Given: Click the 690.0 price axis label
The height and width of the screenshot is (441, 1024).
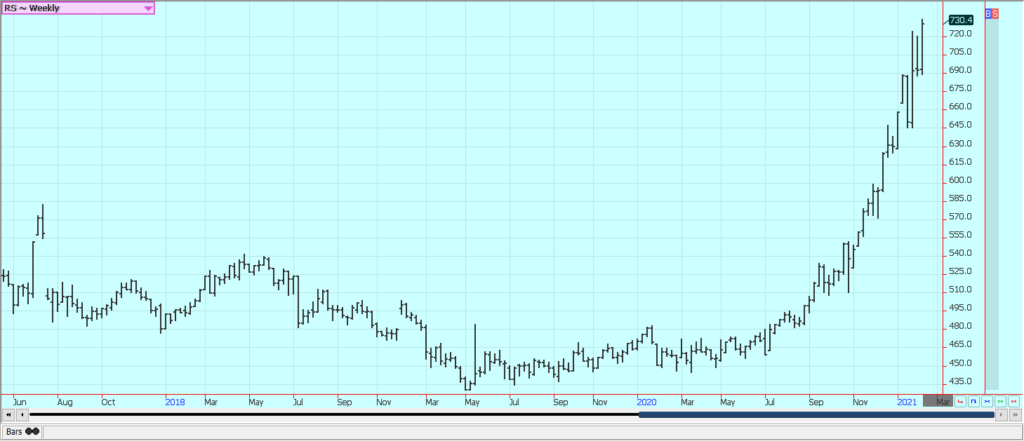Looking at the screenshot, I should coord(960,70).
